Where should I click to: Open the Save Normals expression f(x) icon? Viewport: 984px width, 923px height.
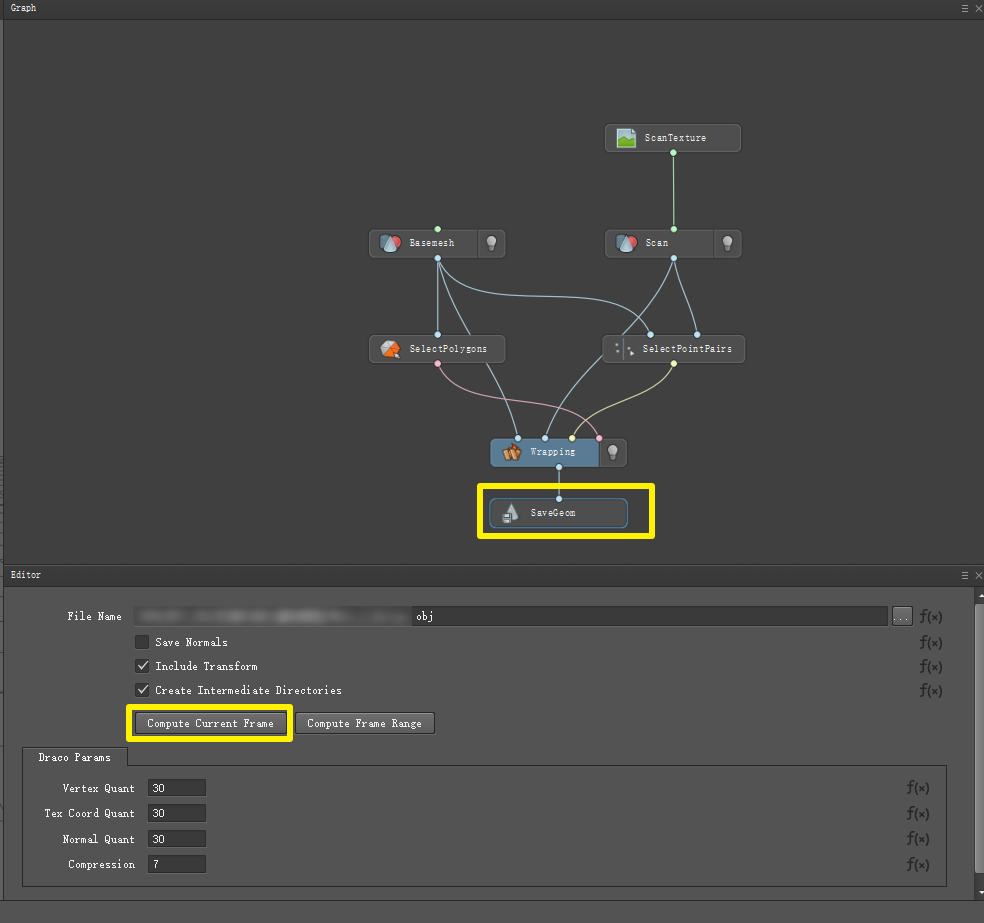tap(931, 643)
